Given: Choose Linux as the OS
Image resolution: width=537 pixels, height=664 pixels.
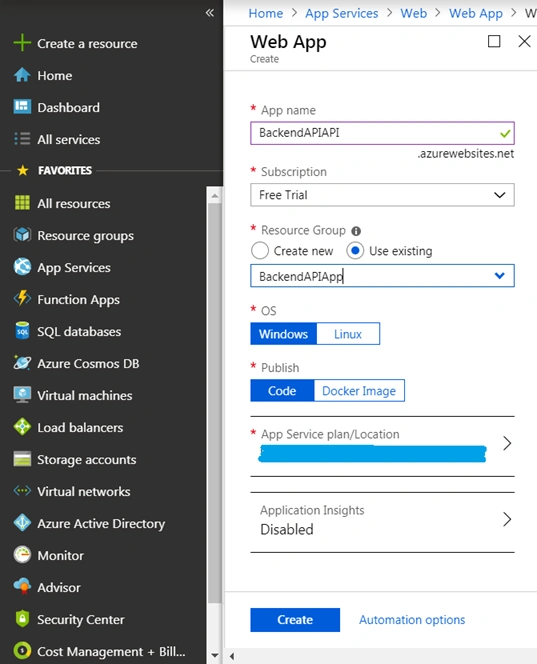Looking at the screenshot, I should [348, 334].
